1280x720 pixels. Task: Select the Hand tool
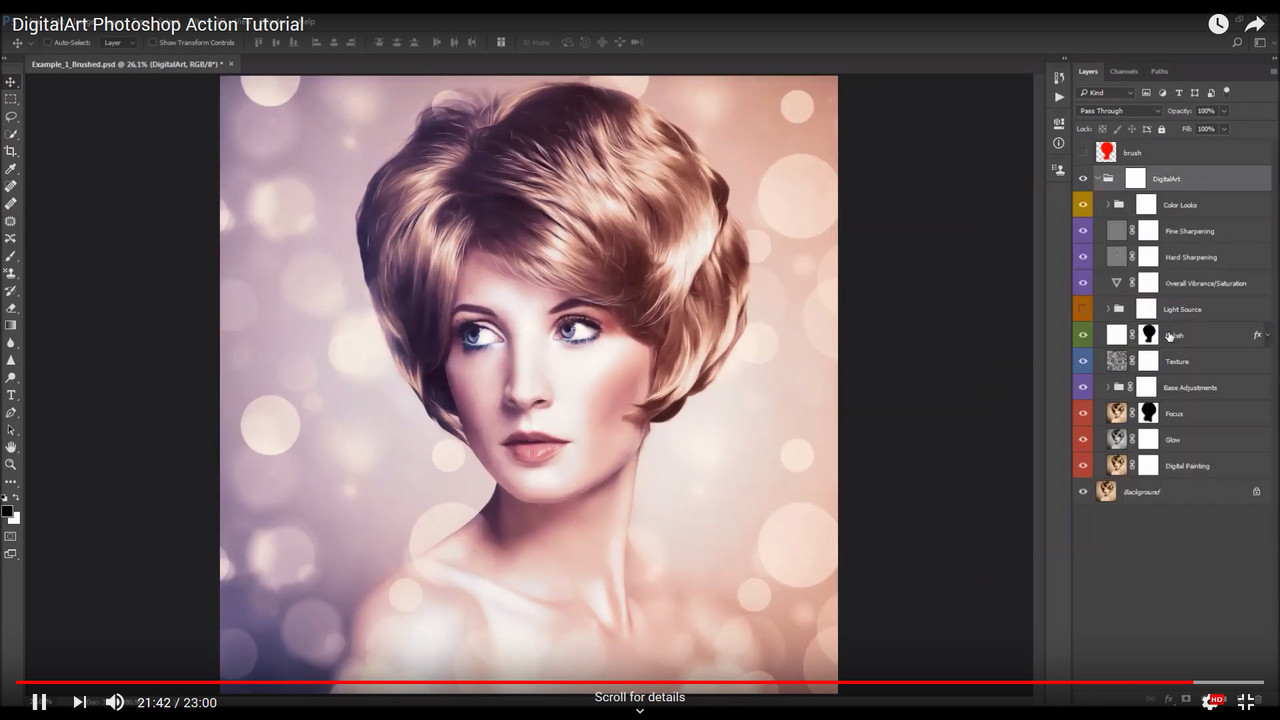click(11, 447)
